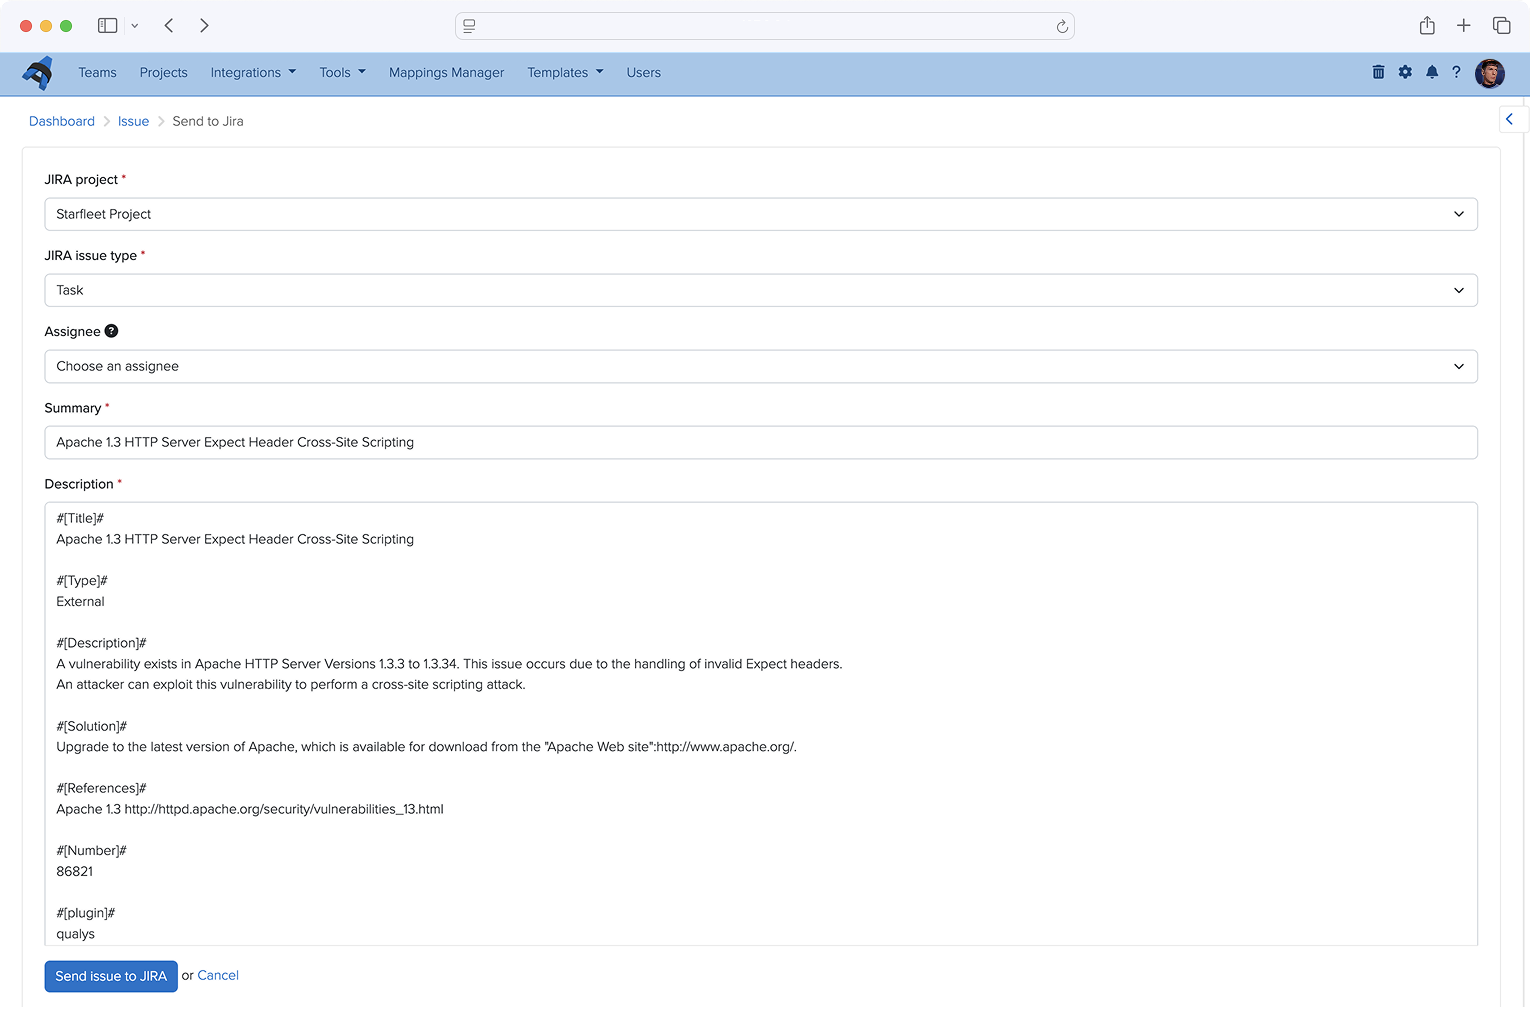Image resolution: width=1531 pixels, height=1009 pixels.
Task: Select Mappings Manager in the navigation bar
Action: pos(446,72)
